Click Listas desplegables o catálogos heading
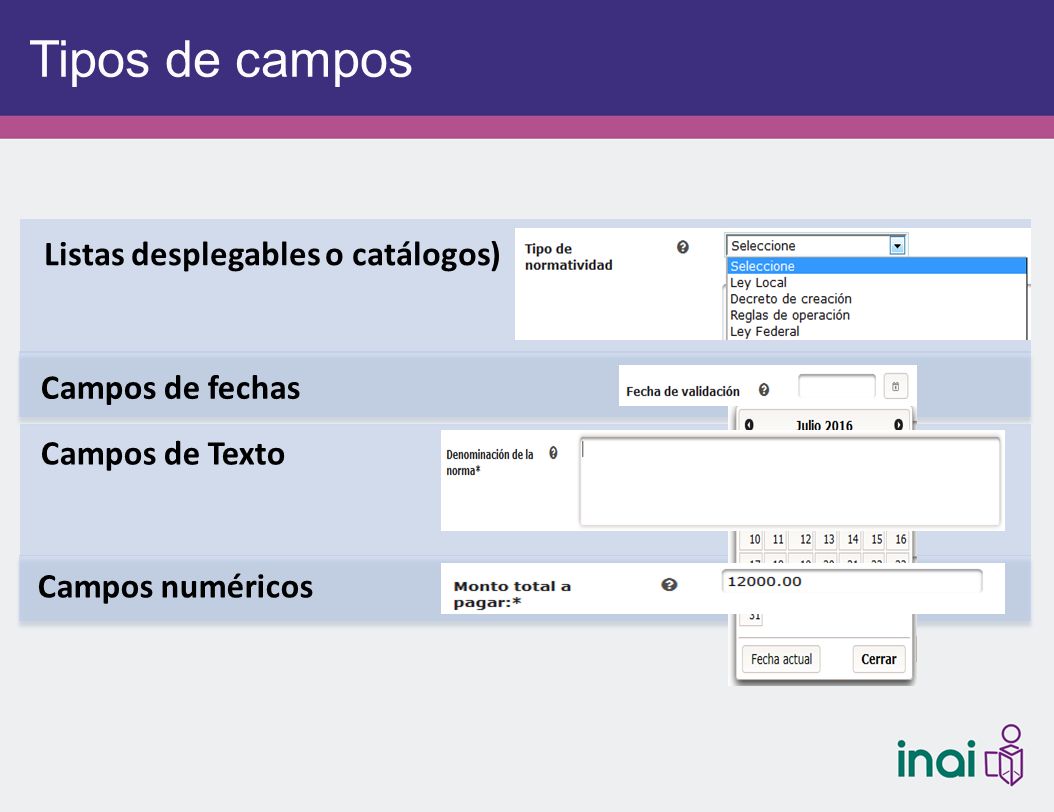 (272, 255)
